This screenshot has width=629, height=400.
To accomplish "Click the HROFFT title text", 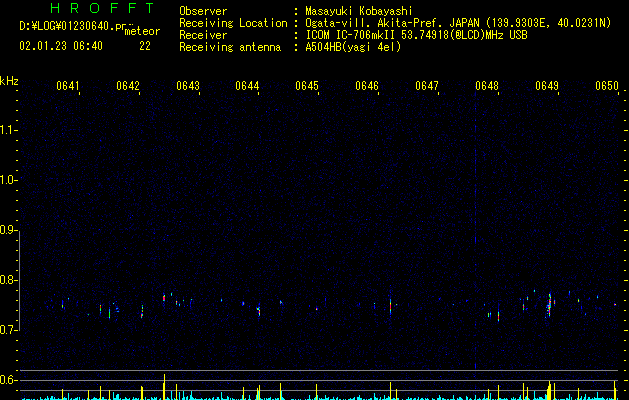I will 102,8.
